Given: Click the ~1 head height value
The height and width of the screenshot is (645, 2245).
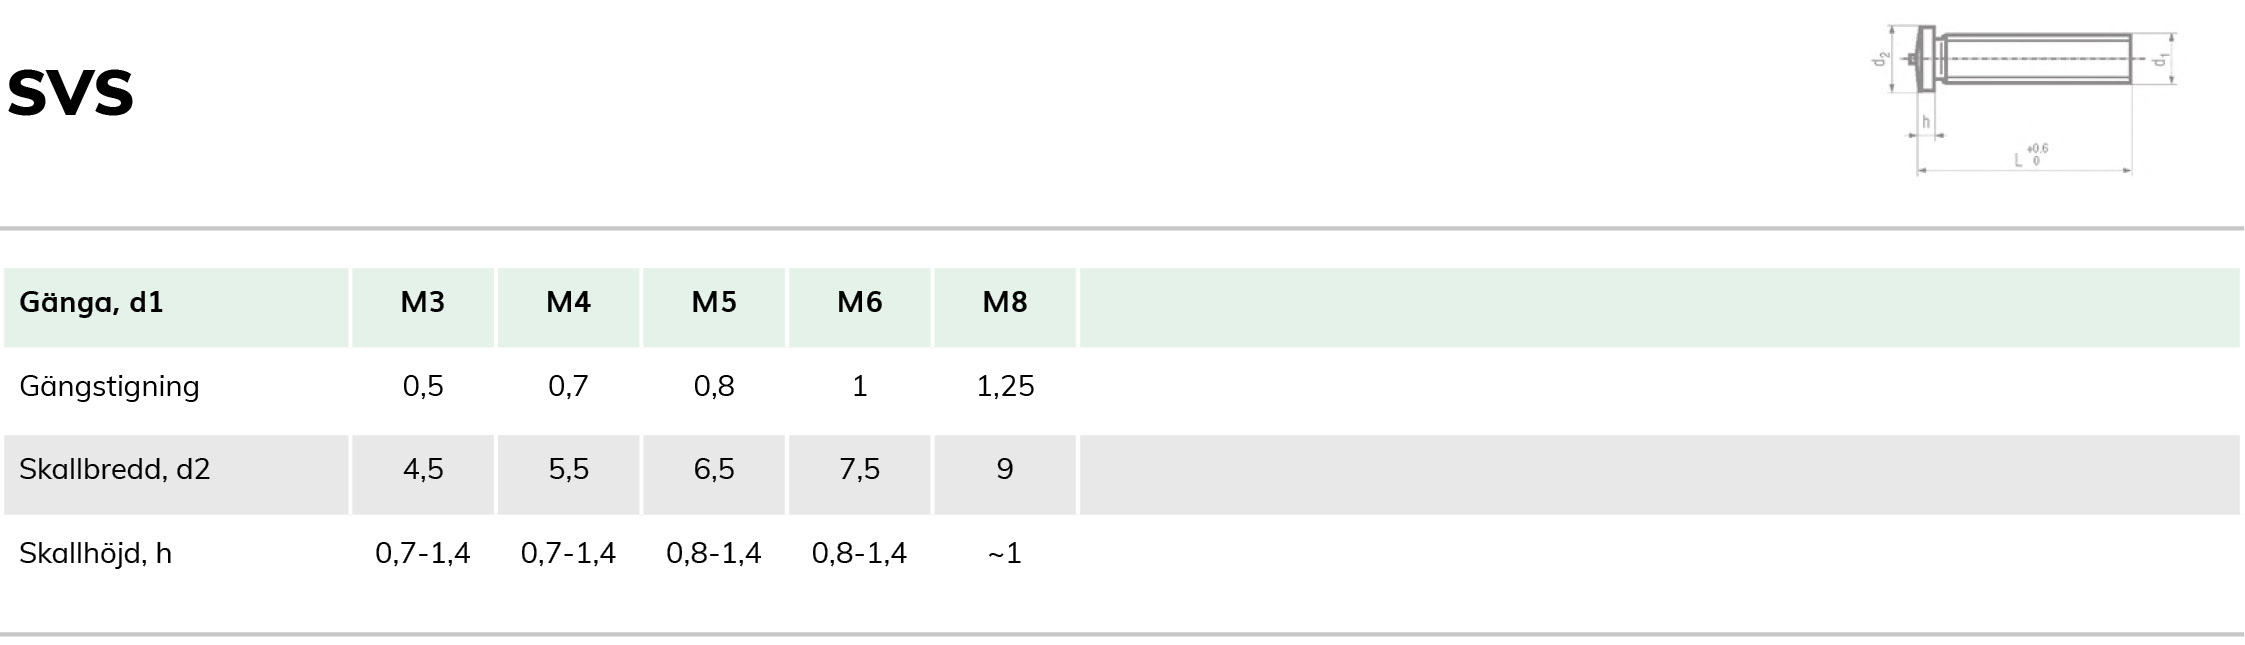Looking at the screenshot, I should (1005, 553).
